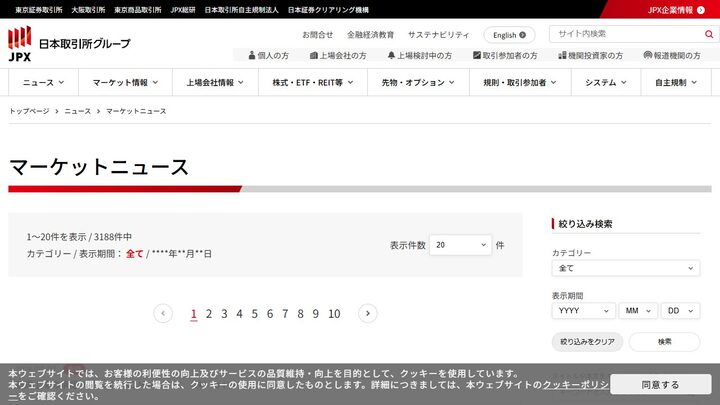This screenshot has height=405, width=720.
Task: Open 大阪取引所 link
Action: click(x=88, y=10)
